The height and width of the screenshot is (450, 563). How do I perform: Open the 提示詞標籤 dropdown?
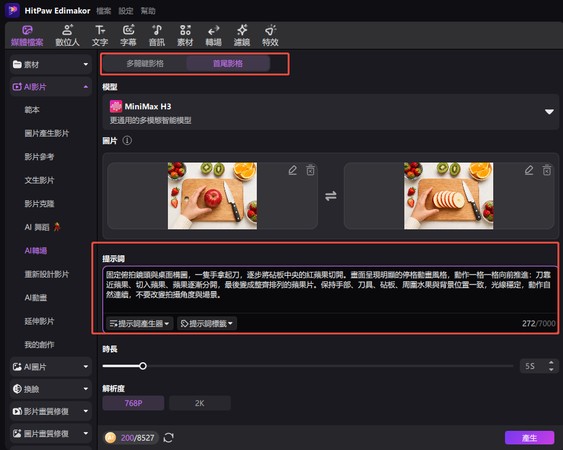click(207, 324)
